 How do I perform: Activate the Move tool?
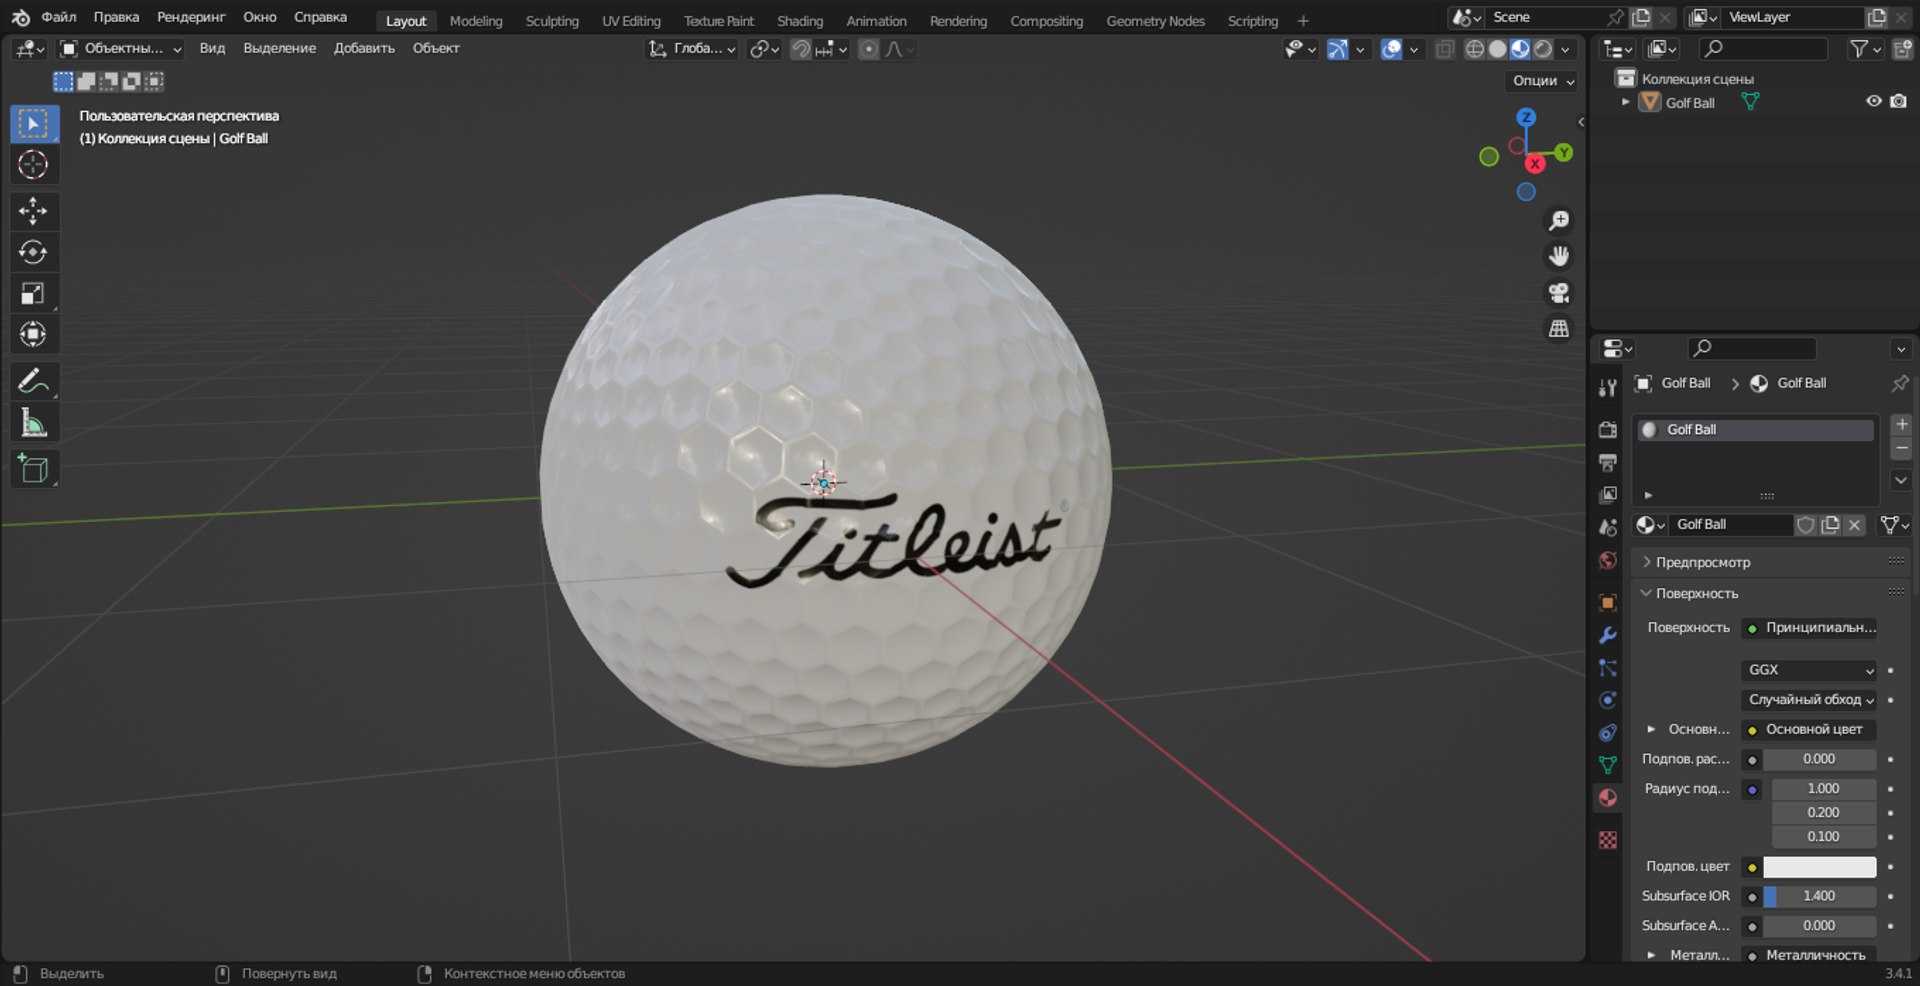pos(34,211)
